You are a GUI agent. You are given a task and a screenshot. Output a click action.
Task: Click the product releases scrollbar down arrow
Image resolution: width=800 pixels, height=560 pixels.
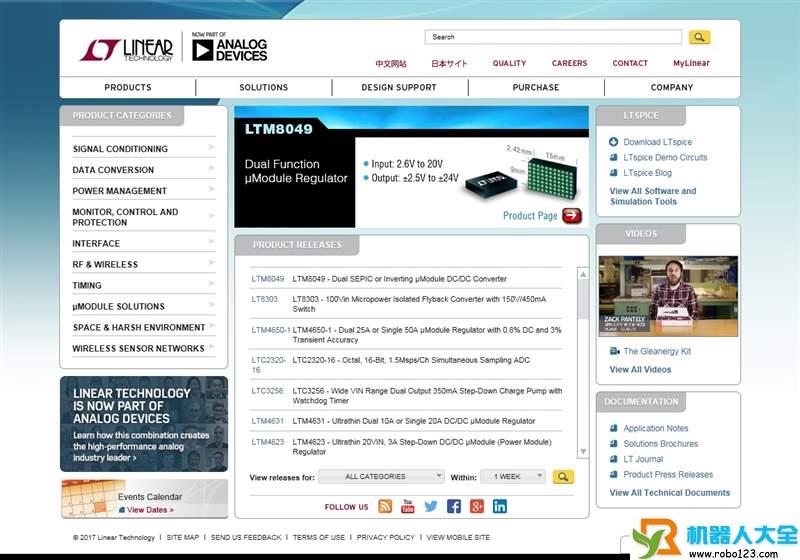click(583, 451)
